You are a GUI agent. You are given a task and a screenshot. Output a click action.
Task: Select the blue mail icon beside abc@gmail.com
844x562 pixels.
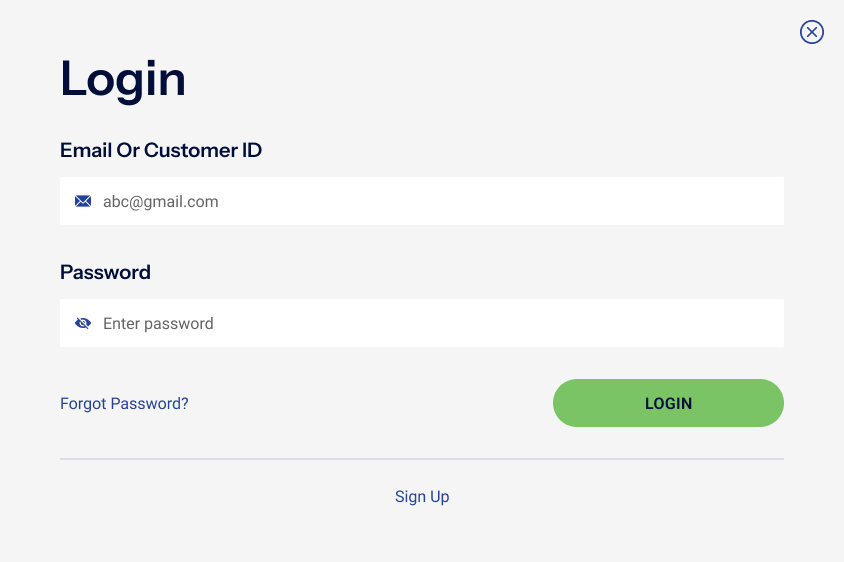click(83, 202)
